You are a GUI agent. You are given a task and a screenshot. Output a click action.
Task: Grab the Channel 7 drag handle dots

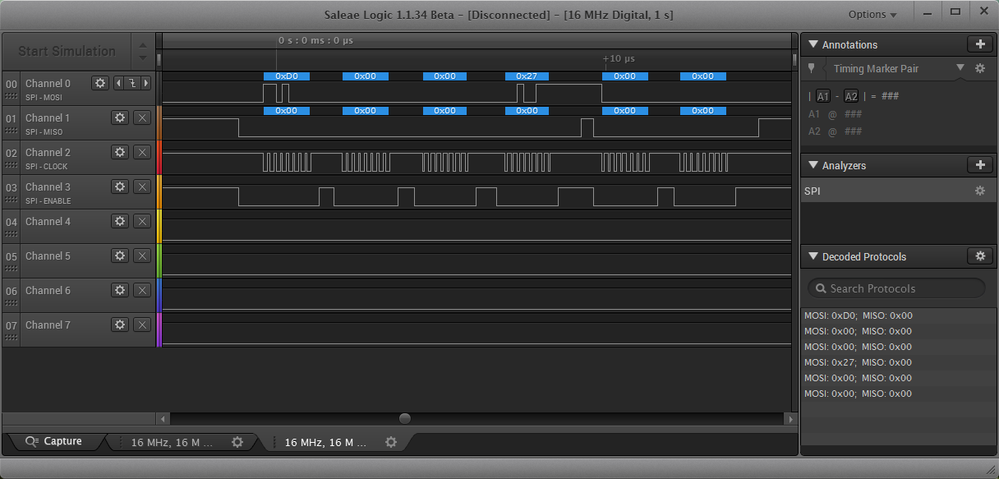point(11,338)
